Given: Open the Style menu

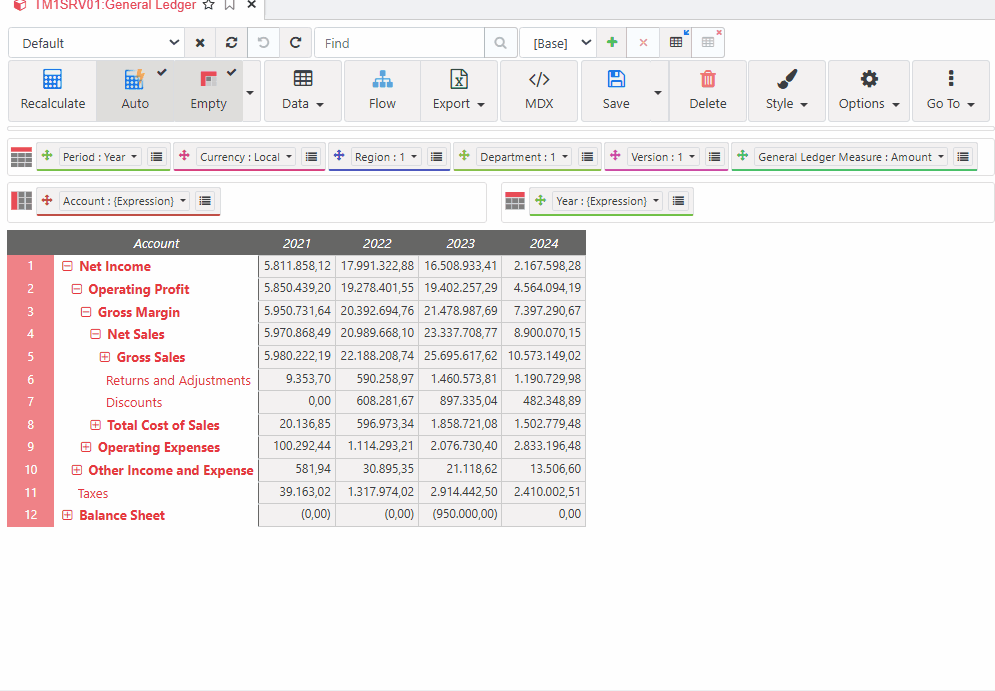Looking at the screenshot, I should point(786,90).
